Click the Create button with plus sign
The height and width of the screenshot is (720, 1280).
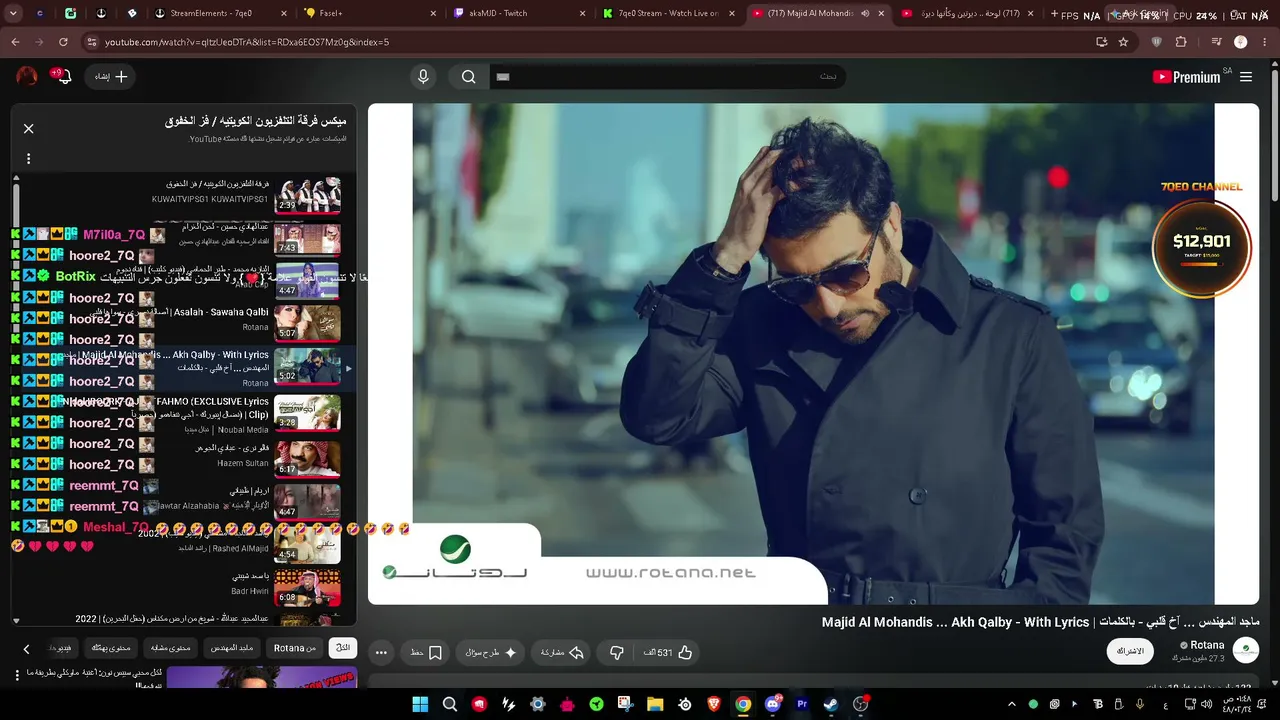pos(110,77)
